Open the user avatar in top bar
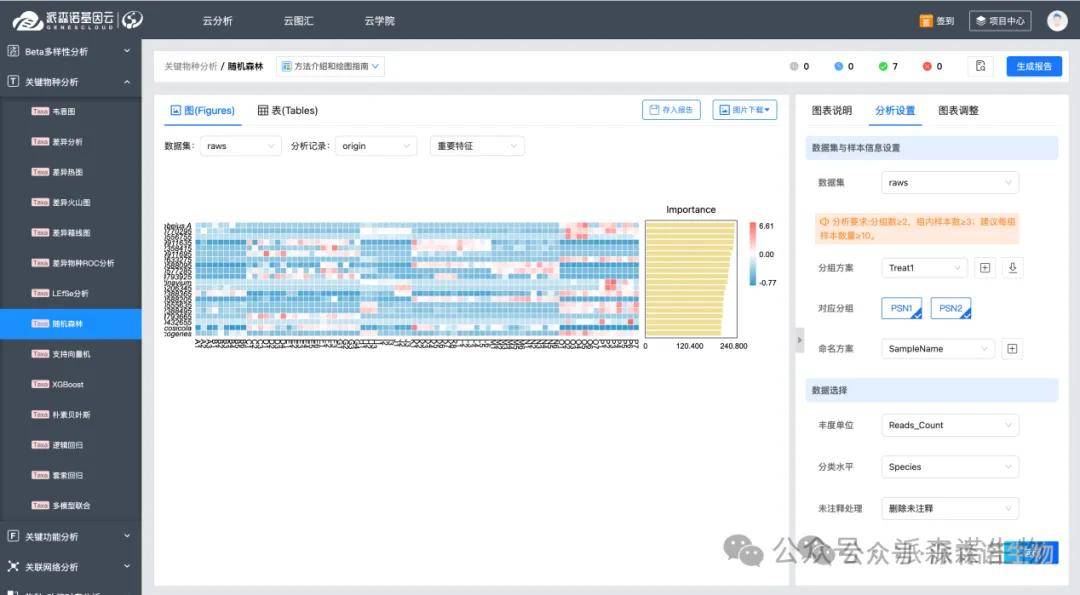 [1057, 20]
